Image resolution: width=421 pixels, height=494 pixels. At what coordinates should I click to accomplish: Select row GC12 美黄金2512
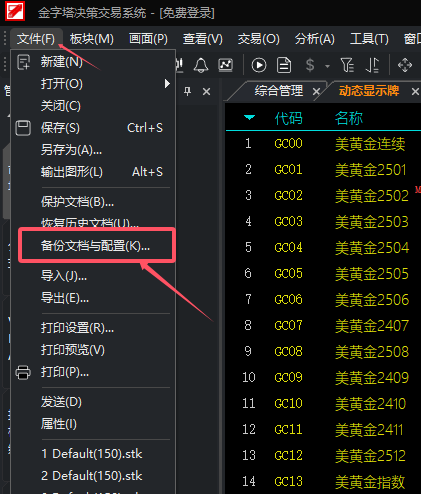click(x=323, y=456)
